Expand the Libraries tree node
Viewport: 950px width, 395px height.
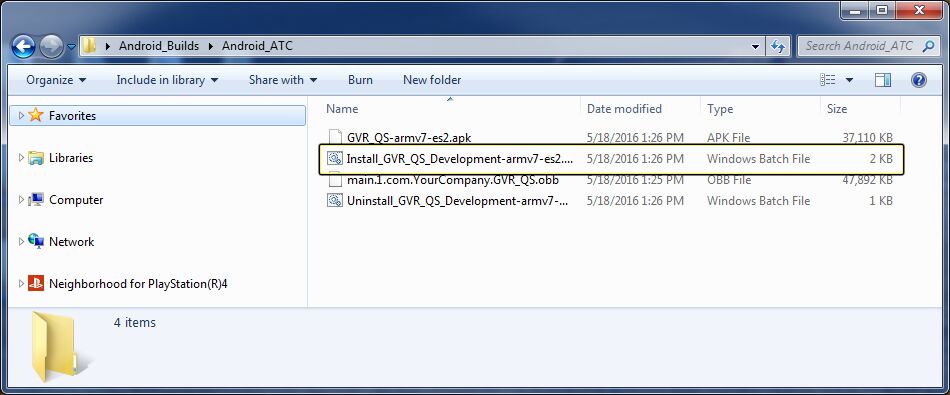(21, 158)
